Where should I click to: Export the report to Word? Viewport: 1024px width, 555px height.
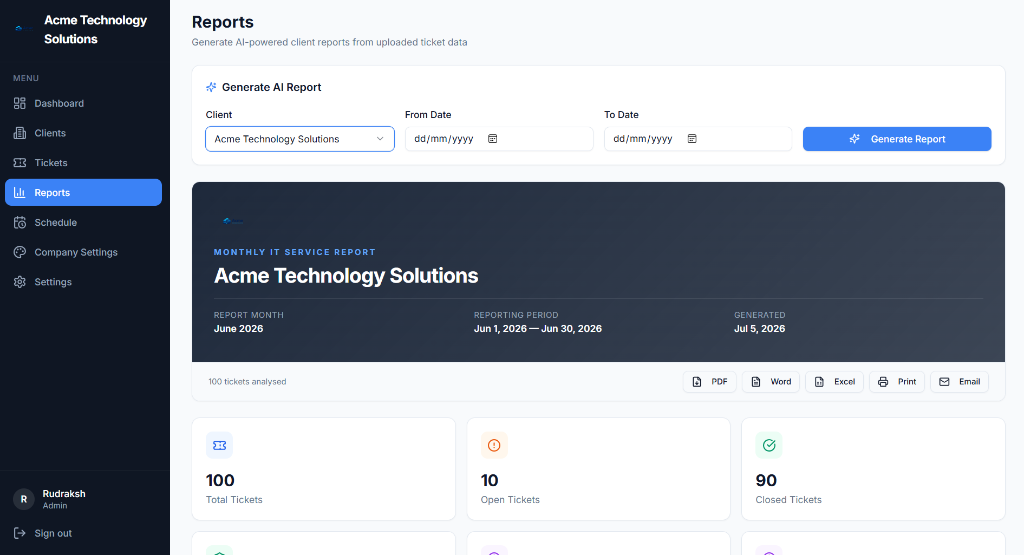(771, 382)
